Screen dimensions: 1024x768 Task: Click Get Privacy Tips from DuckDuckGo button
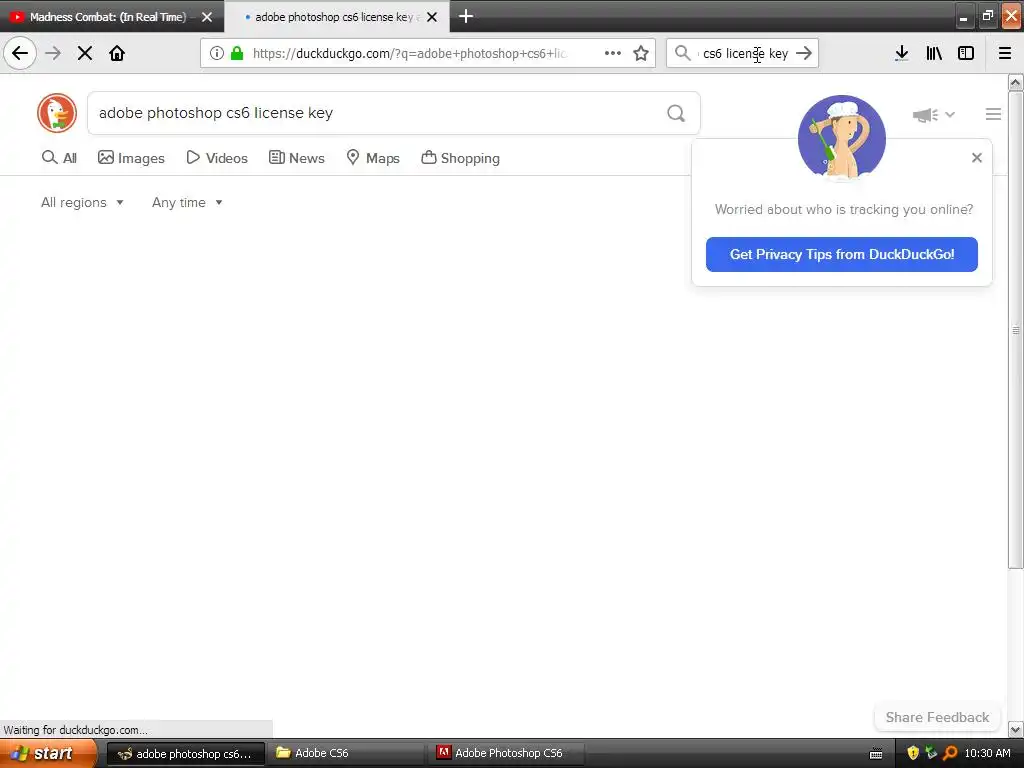(x=842, y=254)
